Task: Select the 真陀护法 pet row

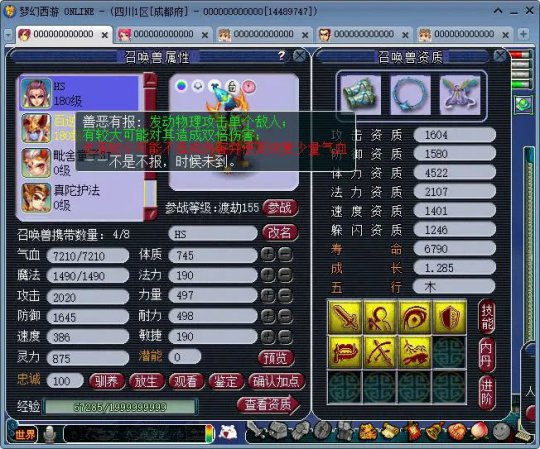Action: point(80,198)
